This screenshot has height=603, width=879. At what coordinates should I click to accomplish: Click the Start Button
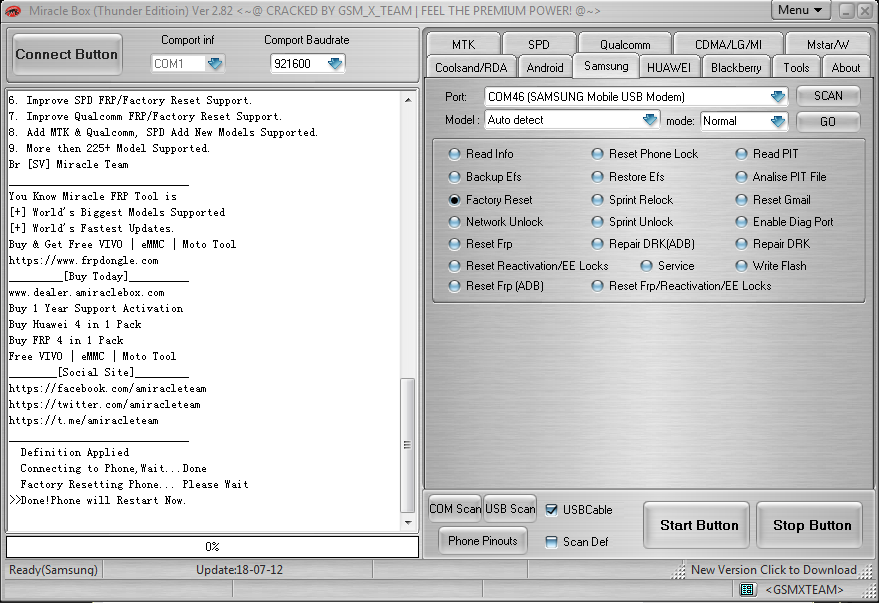click(696, 525)
